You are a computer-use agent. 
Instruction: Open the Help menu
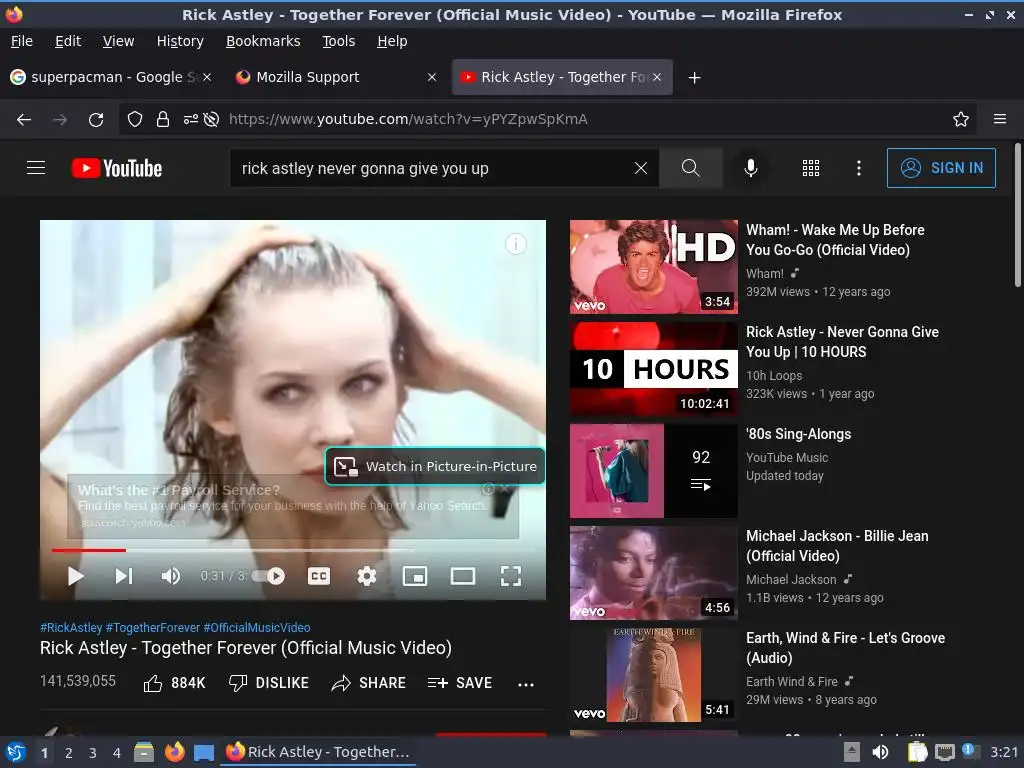point(392,41)
